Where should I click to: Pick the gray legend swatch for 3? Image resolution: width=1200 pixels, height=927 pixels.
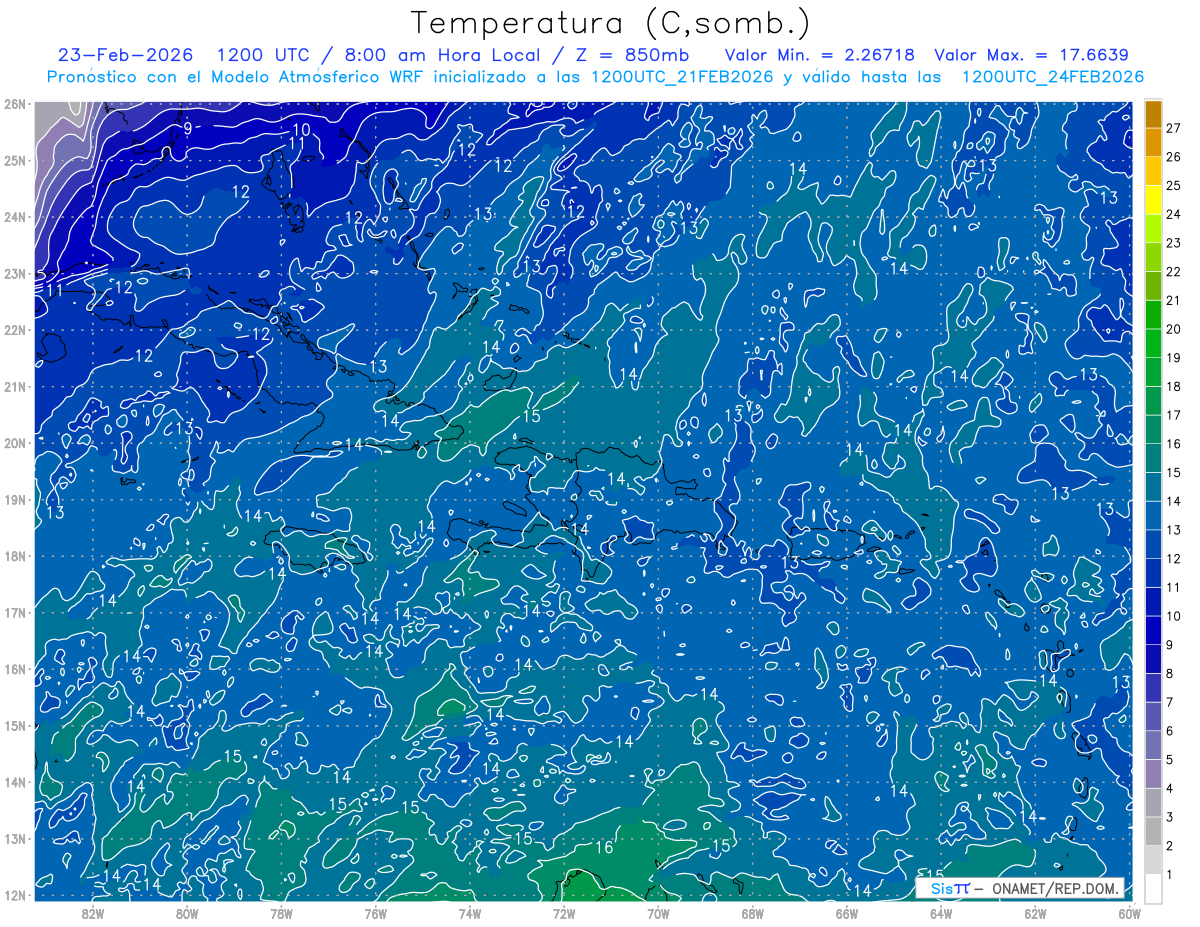click(x=1153, y=802)
